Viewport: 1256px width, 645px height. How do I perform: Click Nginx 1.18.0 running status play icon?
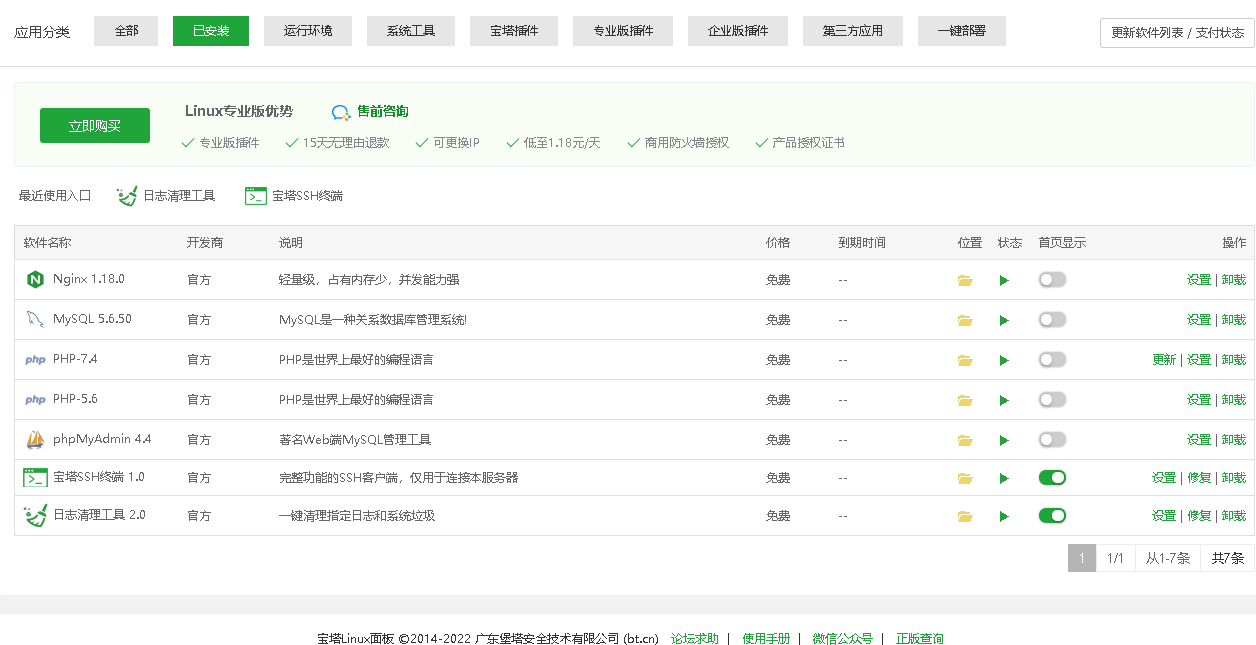point(1004,280)
